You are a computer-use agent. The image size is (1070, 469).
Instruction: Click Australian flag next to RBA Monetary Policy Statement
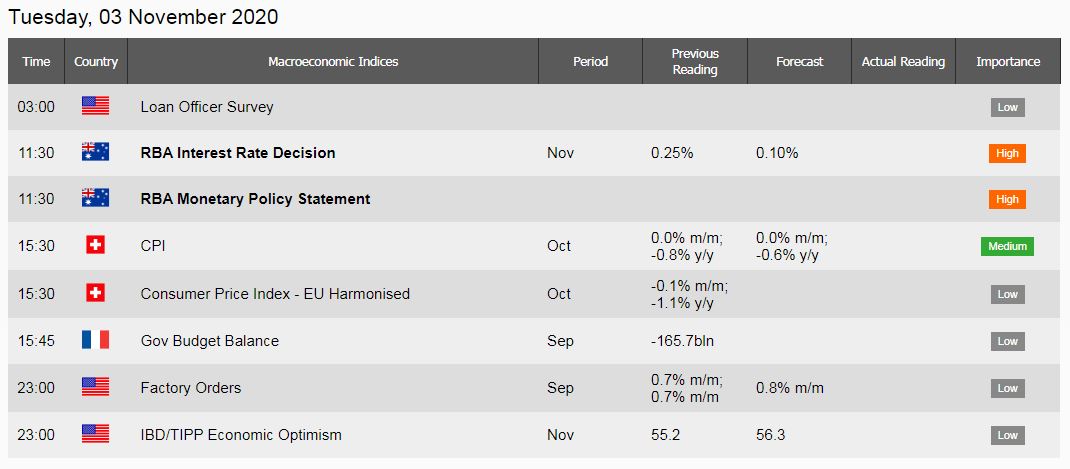[96, 198]
